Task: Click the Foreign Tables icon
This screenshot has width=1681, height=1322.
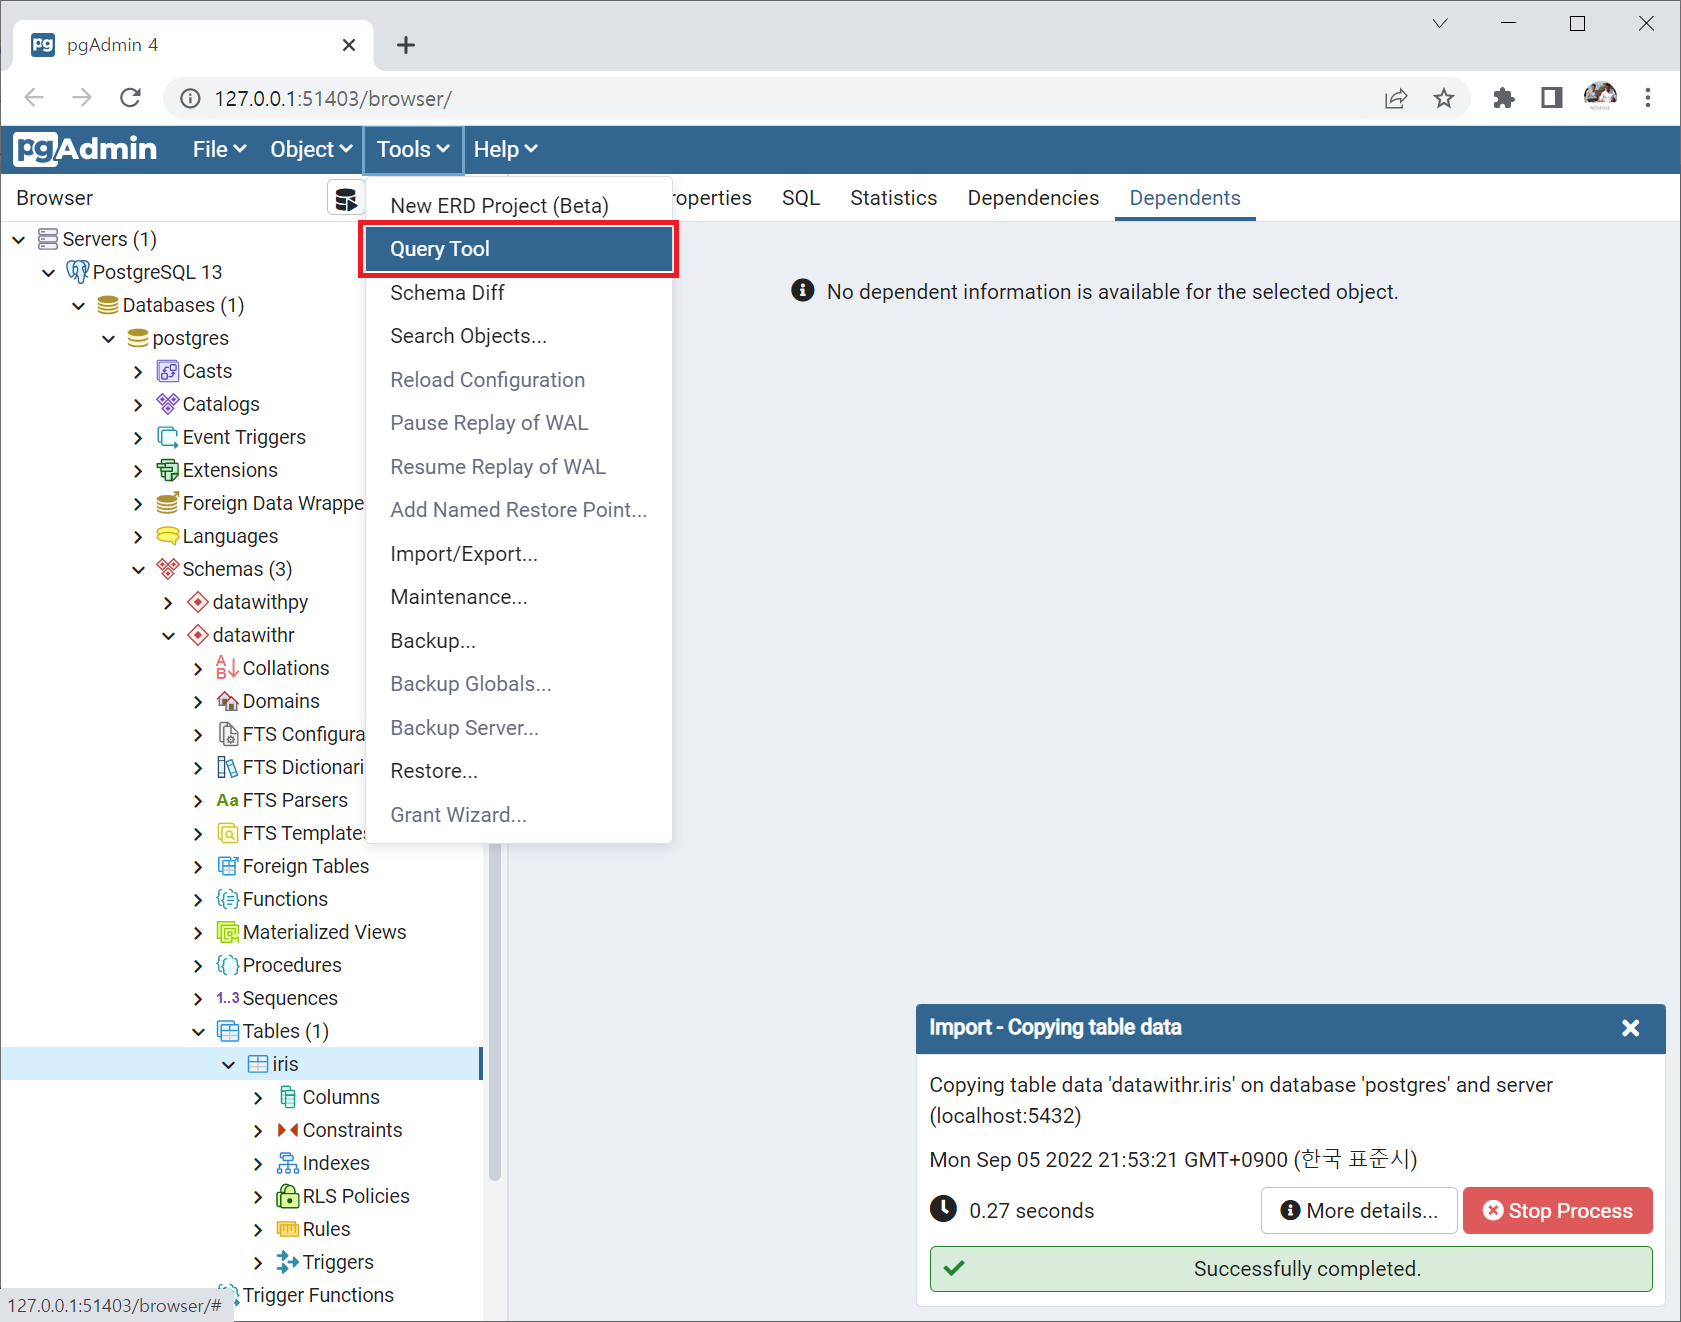Action: [228, 866]
